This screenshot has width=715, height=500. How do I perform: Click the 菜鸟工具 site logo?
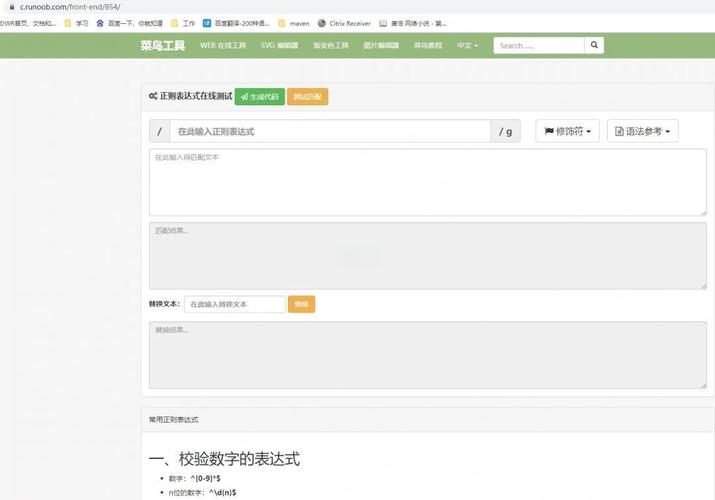click(x=162, y=45)
